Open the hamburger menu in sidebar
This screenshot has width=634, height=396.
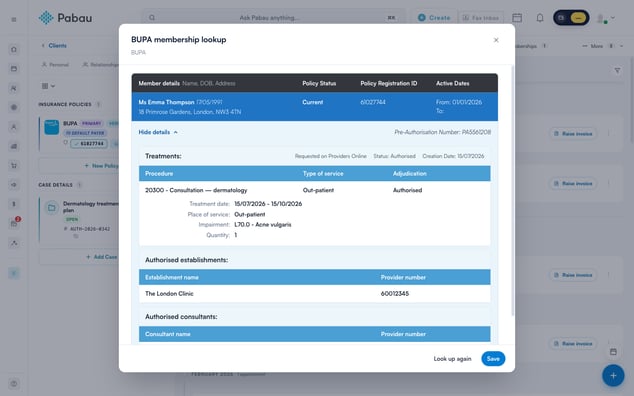(14, 19)
